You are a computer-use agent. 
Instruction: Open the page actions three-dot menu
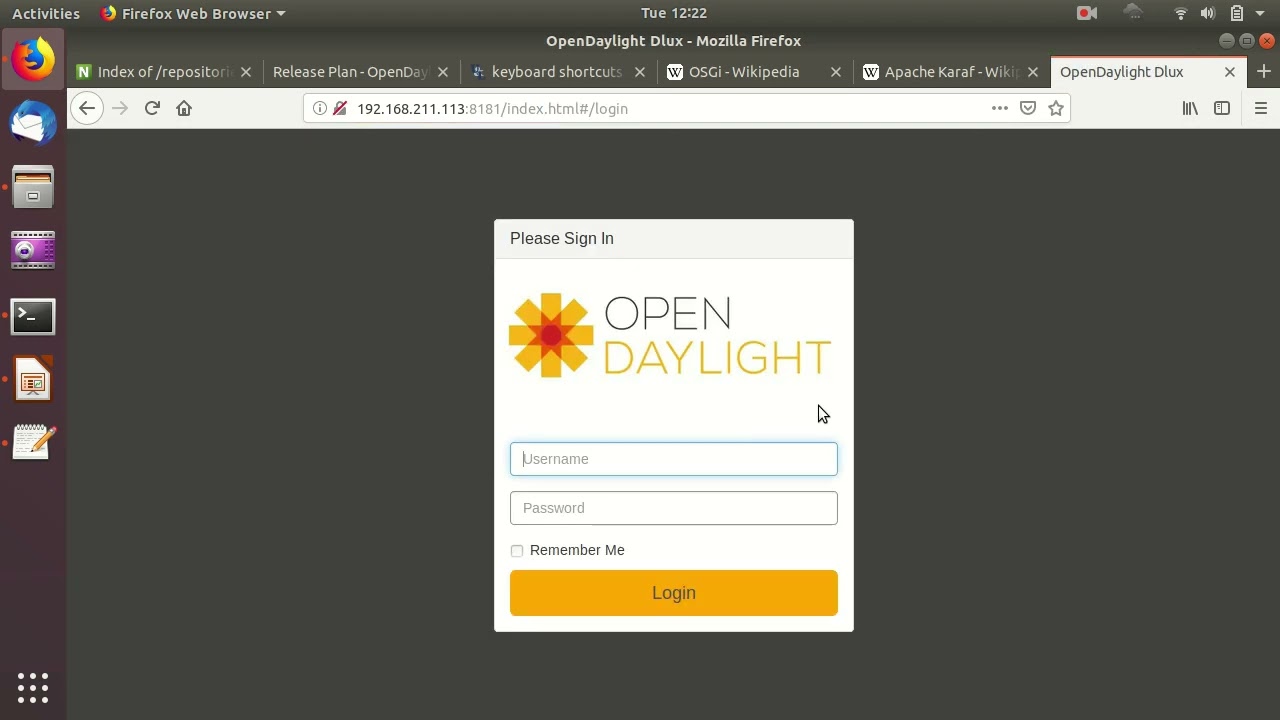pyautogui.click(x=999, y=108)
